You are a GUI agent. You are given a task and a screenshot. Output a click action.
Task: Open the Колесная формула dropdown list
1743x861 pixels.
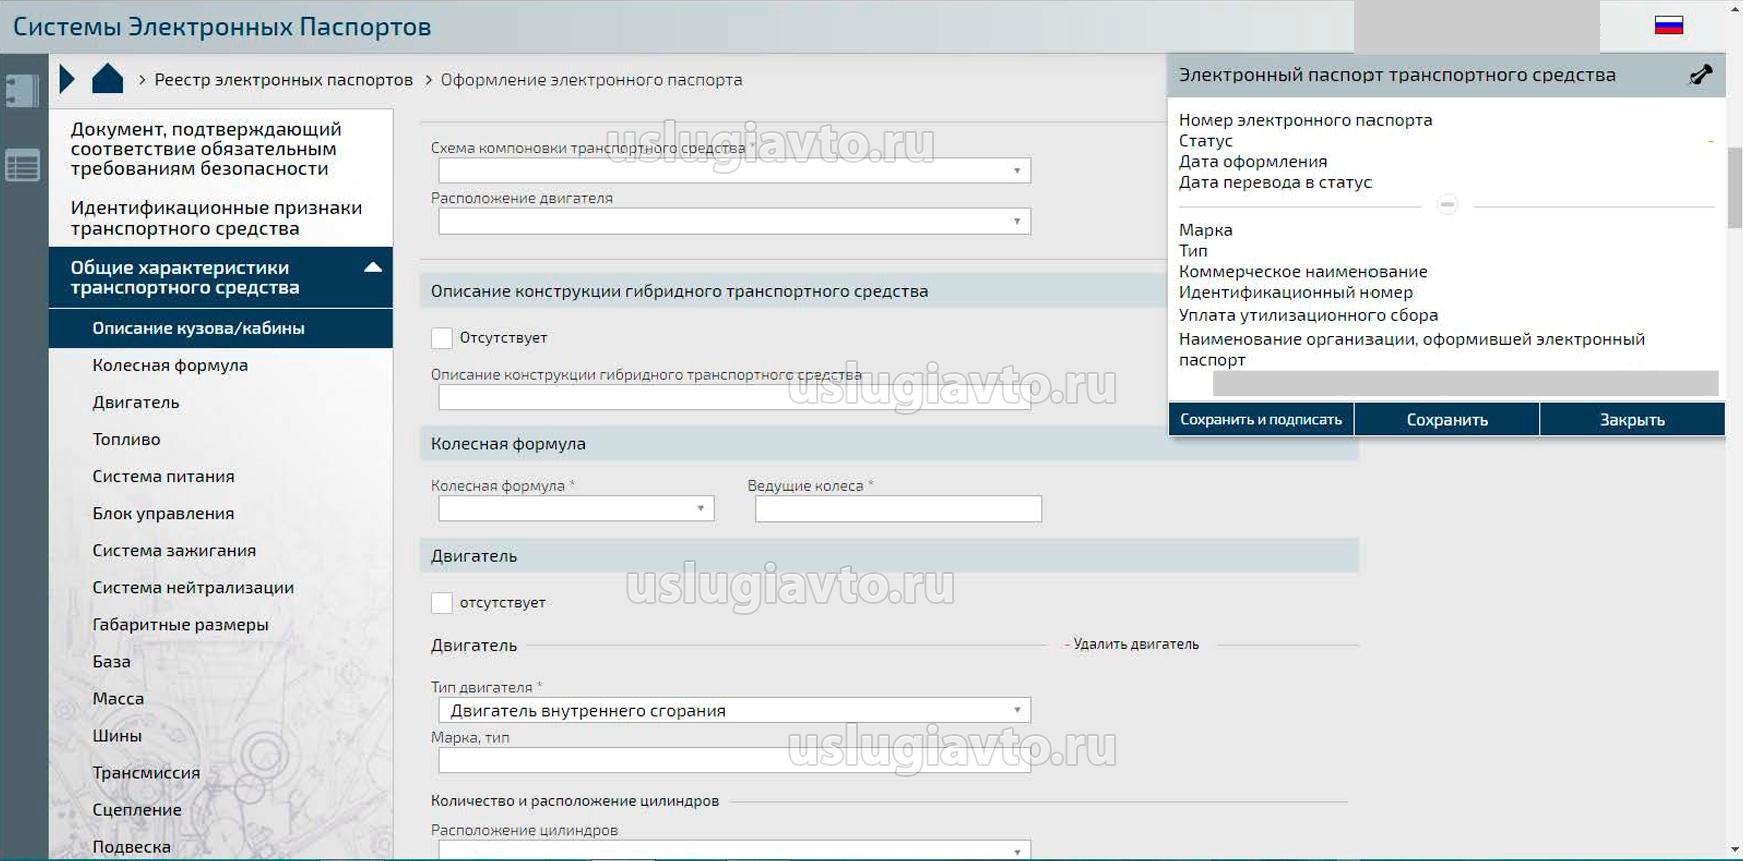pyautogui.click(x=576, y=509)
